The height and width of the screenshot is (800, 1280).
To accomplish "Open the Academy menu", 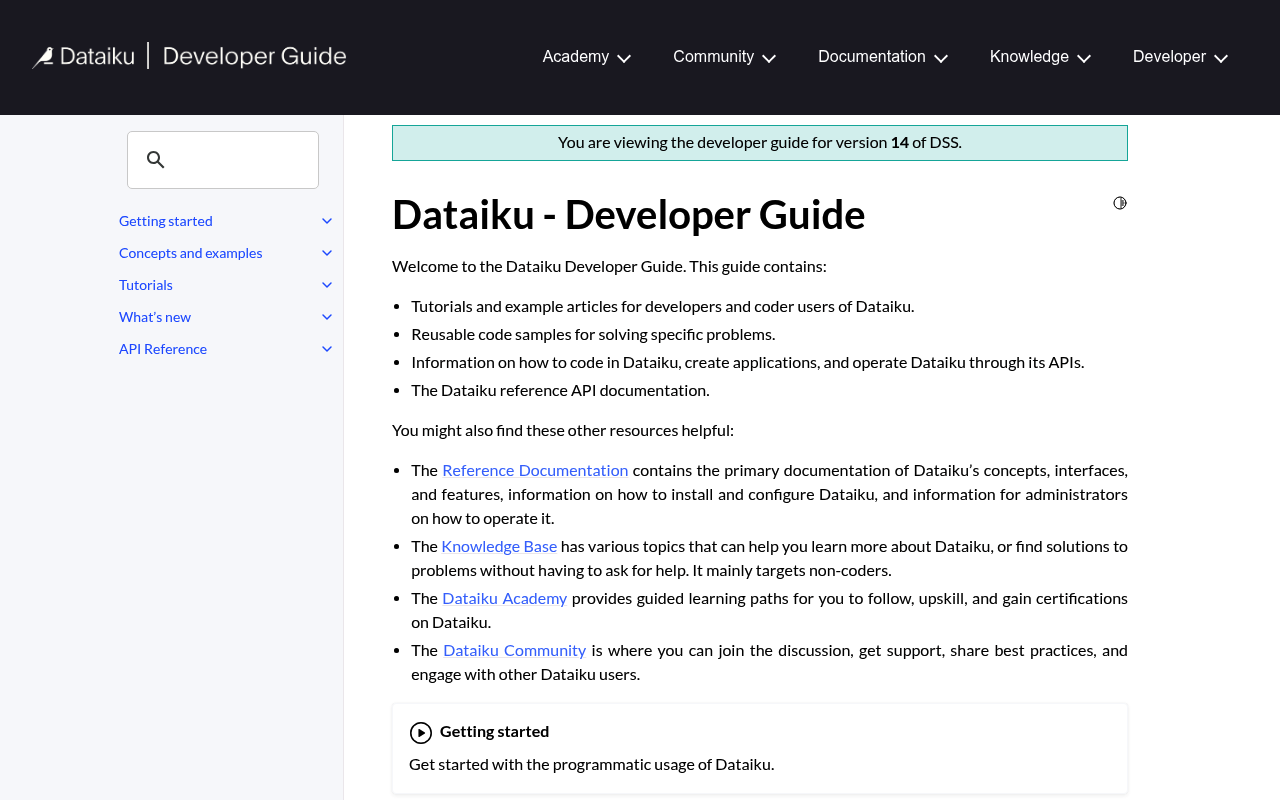I will pyautogui.click(x=576, y=57).
